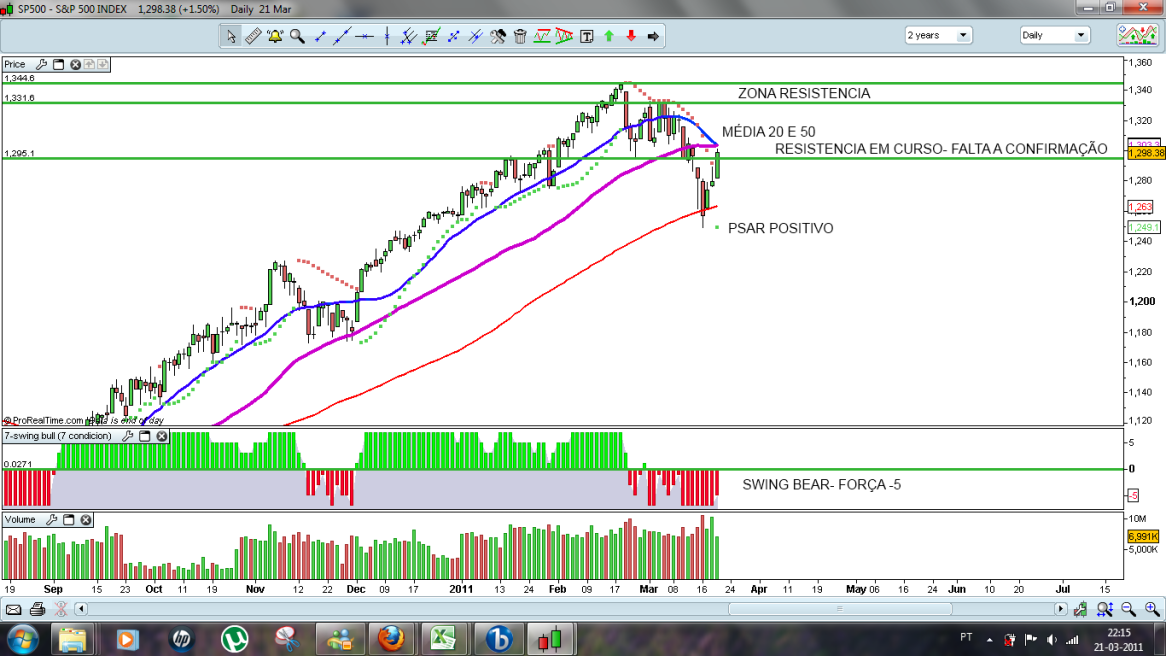The width and height of the screenshot is (1166, 656).
Task: Click the PT language indicator
Action: coord(966,637)
